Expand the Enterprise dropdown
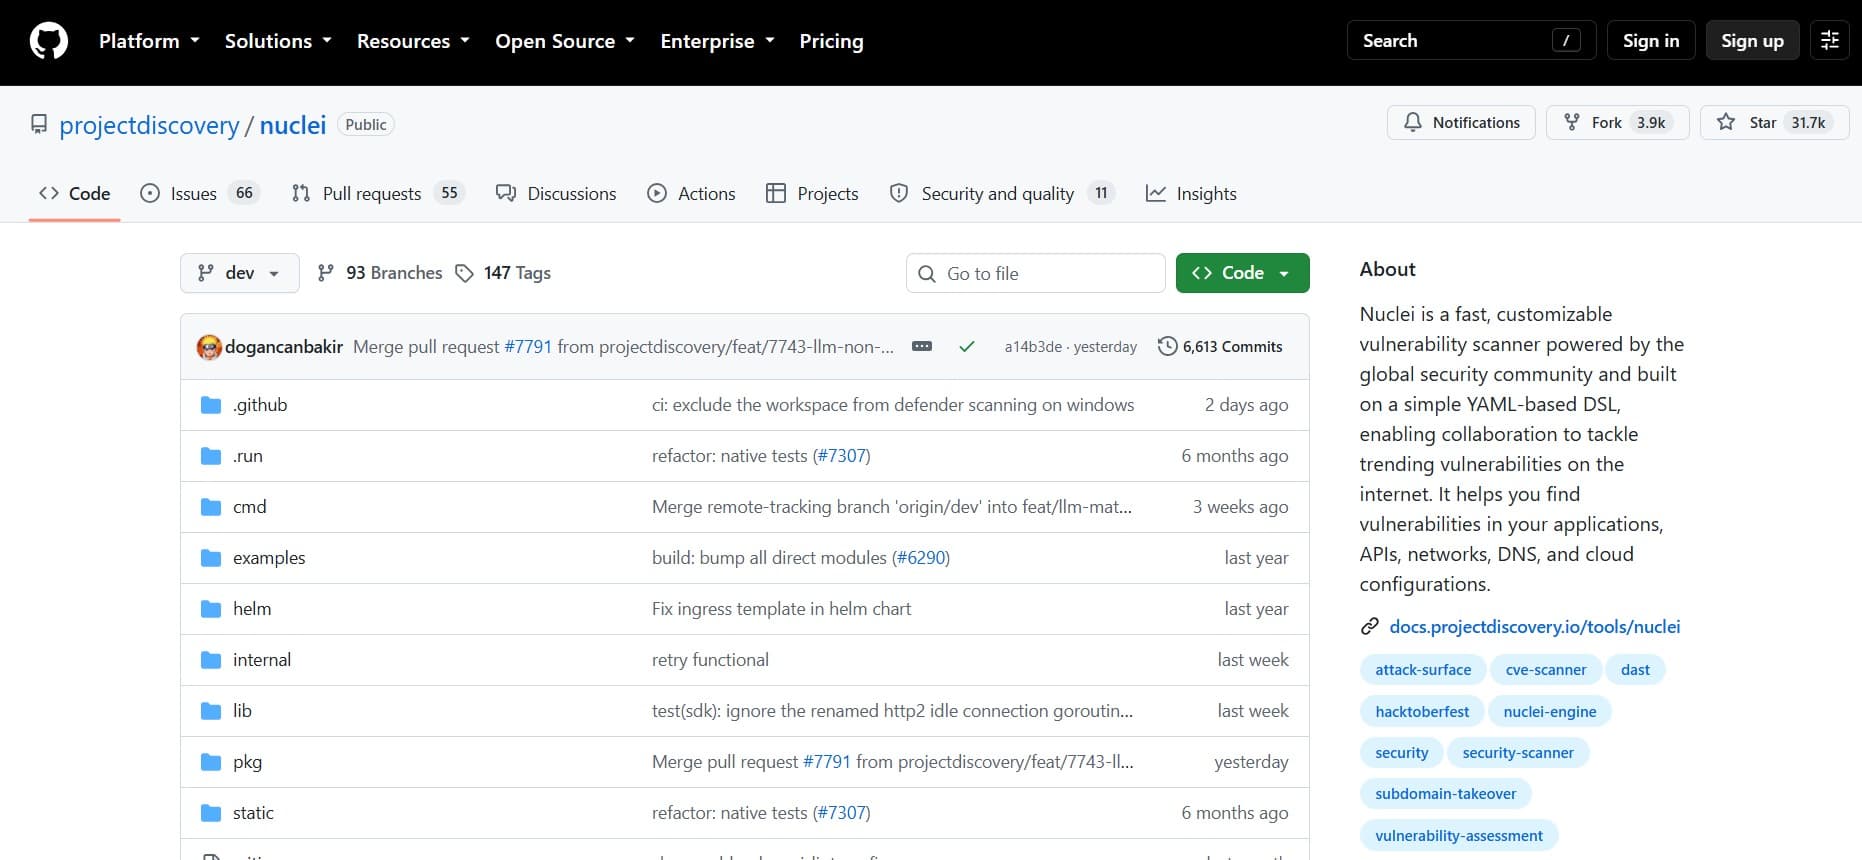The image size is (1862, 860). tap(717, 41)
